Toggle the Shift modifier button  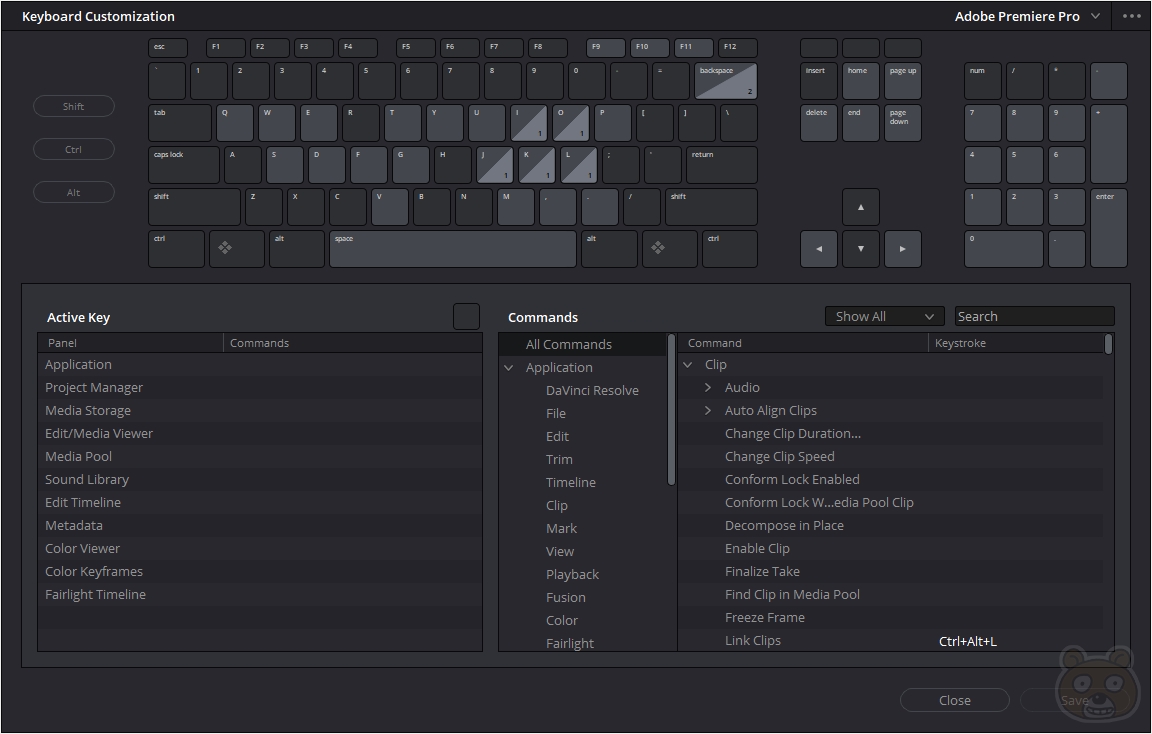tap(73, 107)
